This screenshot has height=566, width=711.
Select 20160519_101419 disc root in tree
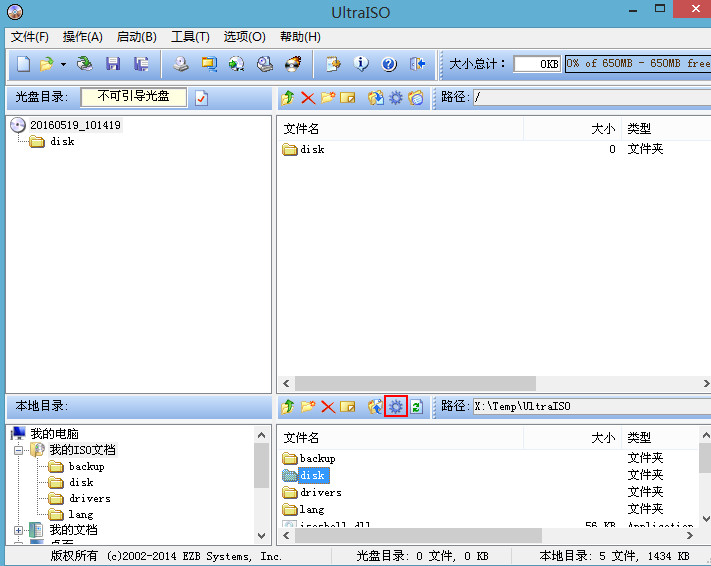75,125
